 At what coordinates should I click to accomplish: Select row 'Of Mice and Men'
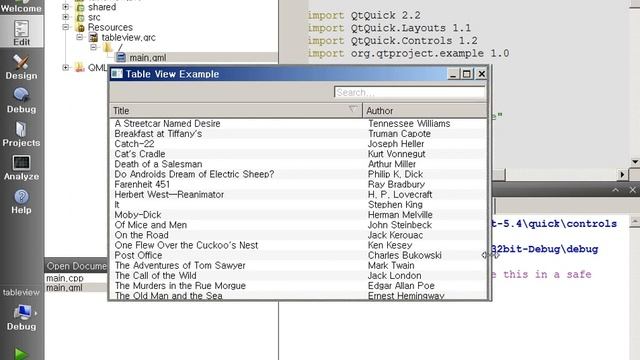[x=298, y=225]
